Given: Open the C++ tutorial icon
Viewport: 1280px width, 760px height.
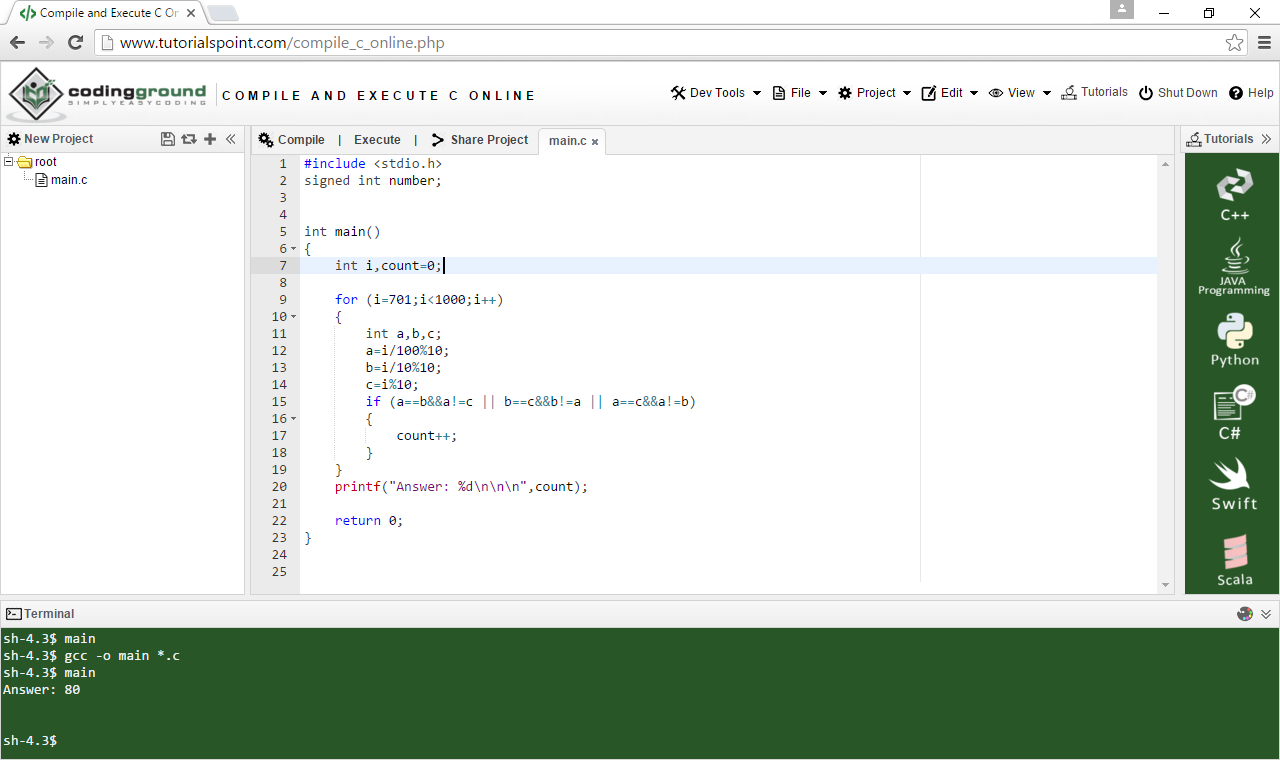Looking at the screenshot, I should click(1234, 195).
